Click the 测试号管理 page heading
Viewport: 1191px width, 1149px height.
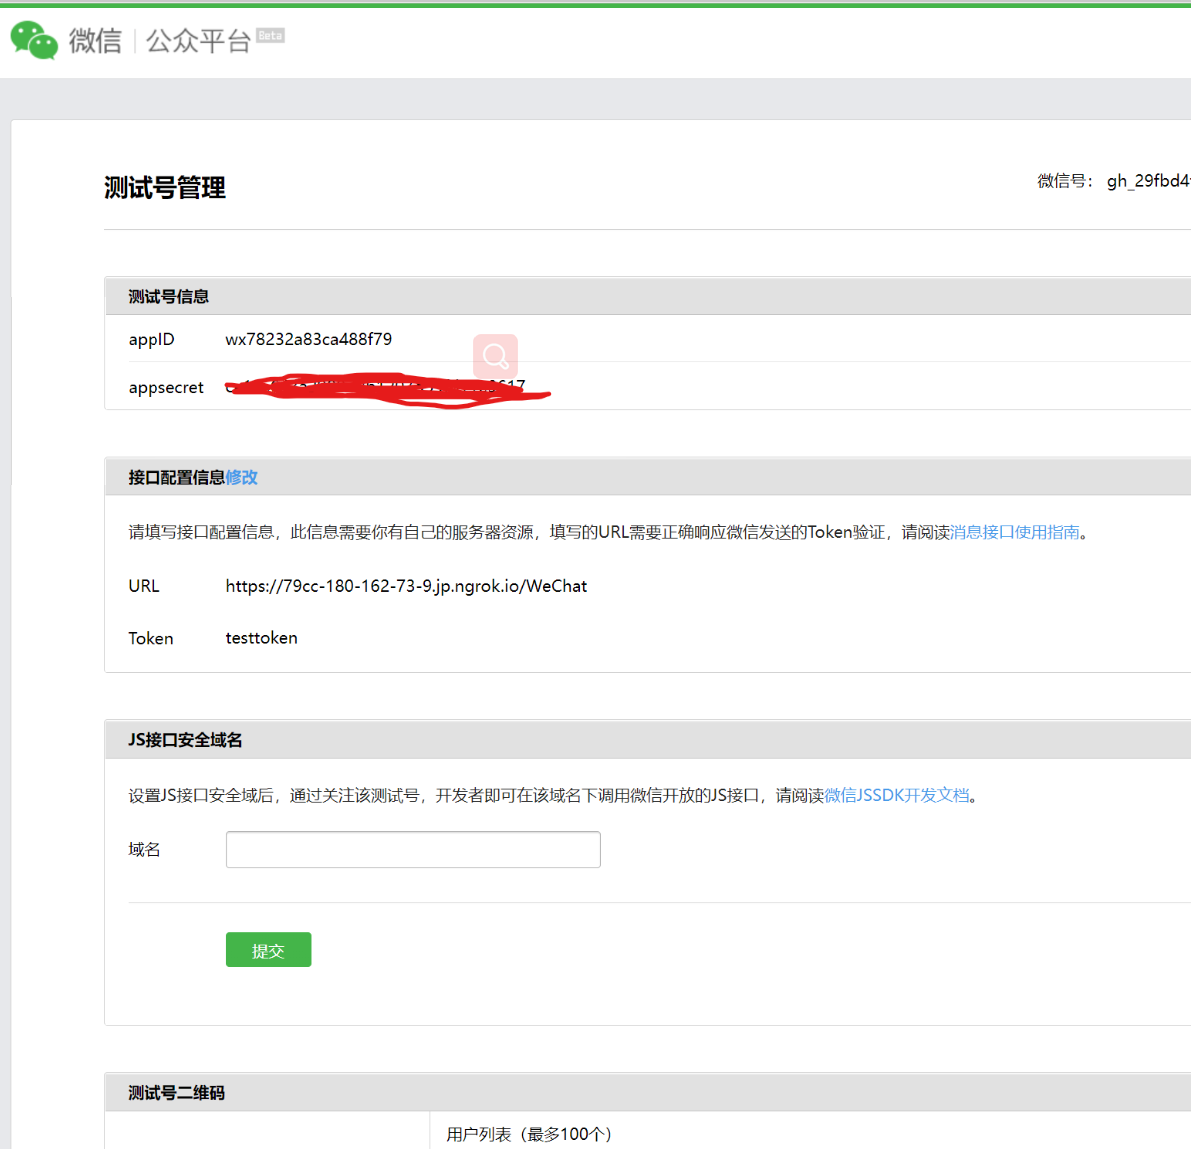click(165, 188)
